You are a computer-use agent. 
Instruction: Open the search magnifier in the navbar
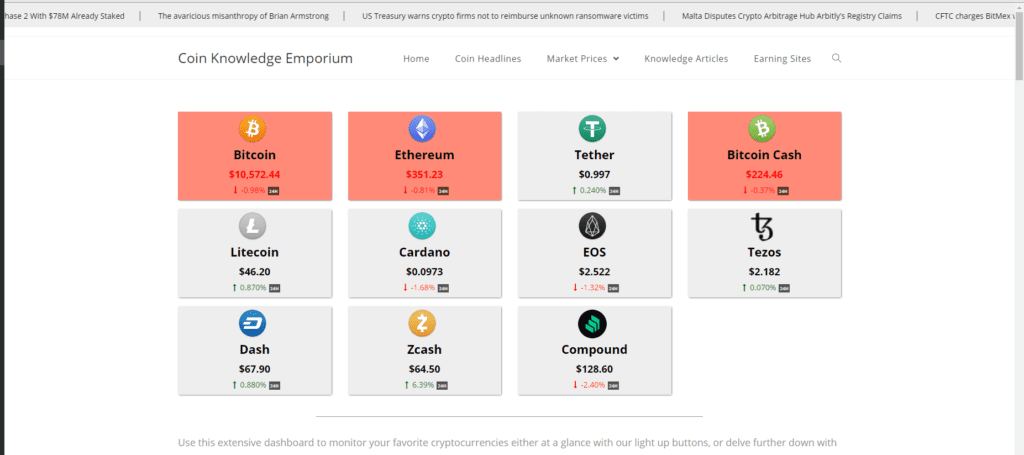pos(836,58)
